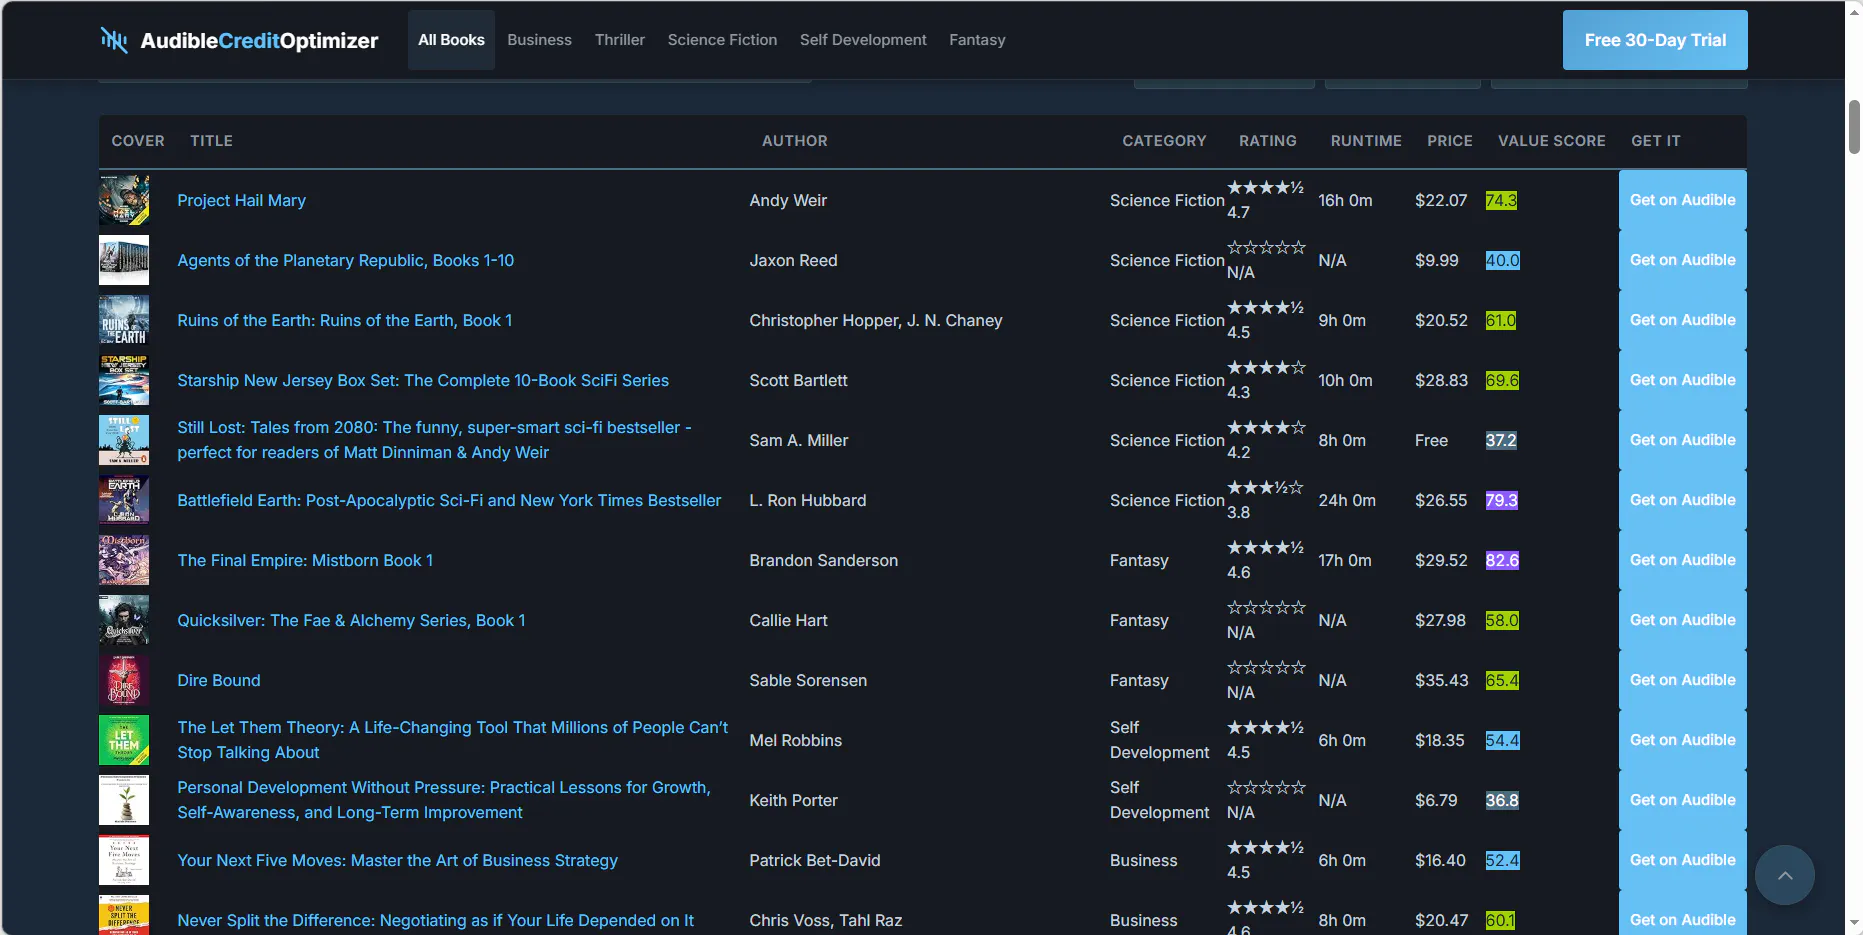Open the Let Them Theory cover thumbnail
The image size is (1863, 935).
124,740
